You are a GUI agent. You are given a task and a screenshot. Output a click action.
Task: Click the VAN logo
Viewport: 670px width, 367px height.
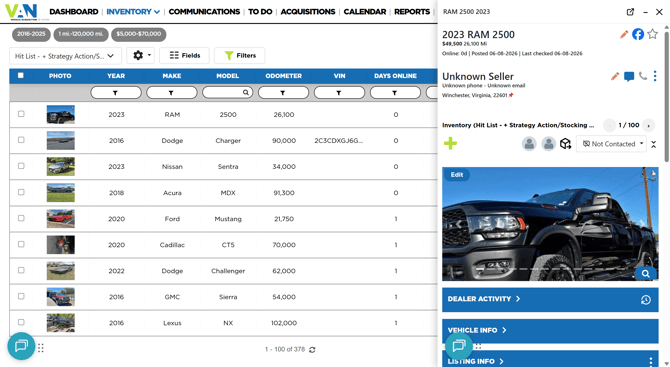coord(21,12)
